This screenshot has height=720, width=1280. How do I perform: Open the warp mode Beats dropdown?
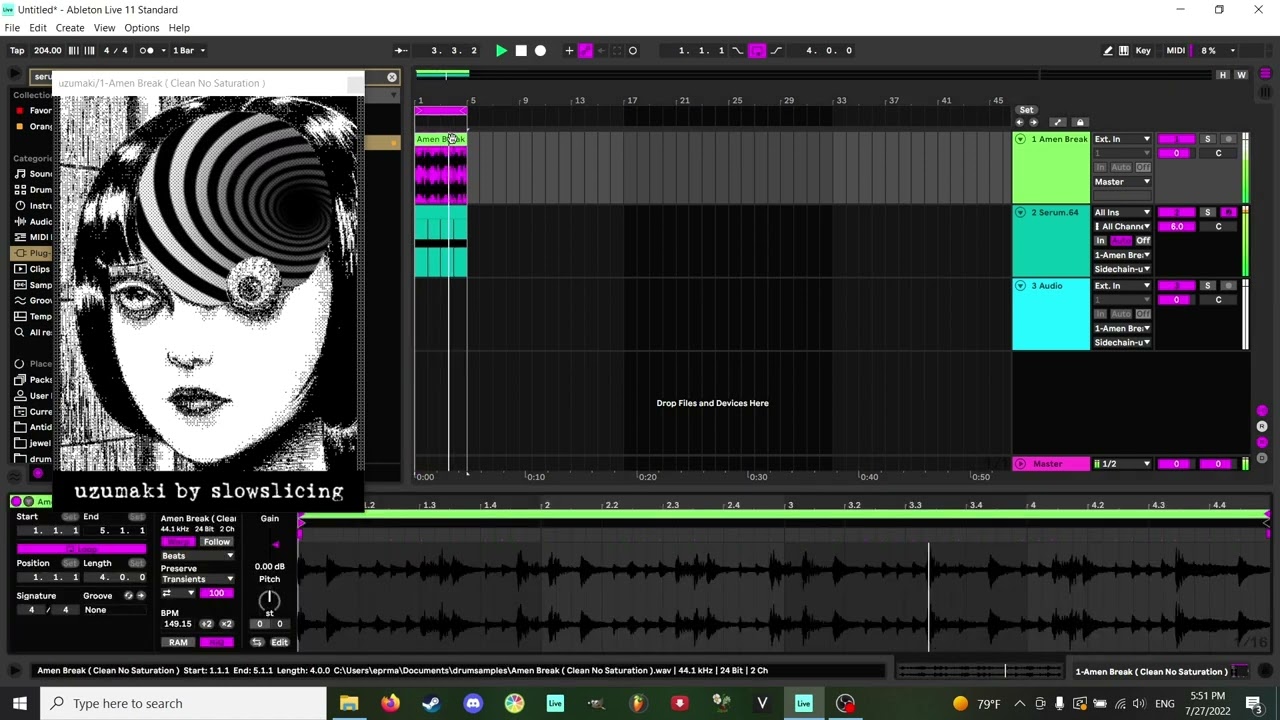198,556
